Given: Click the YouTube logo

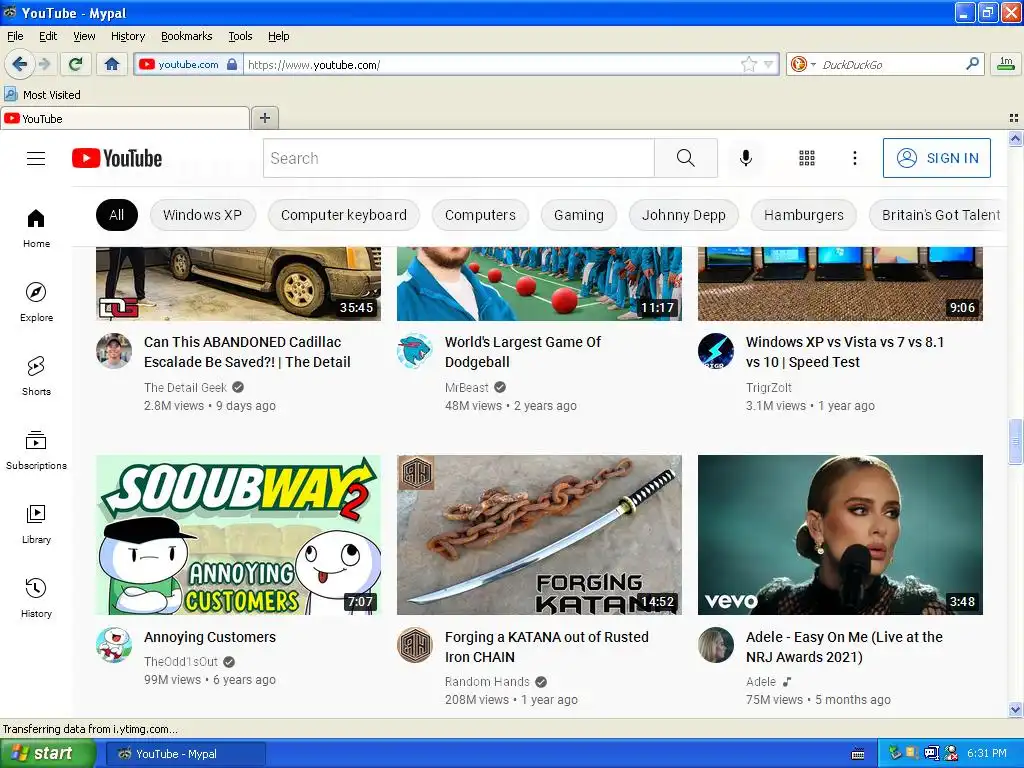Looking at the screenshot, I should (x=117, y=158).
